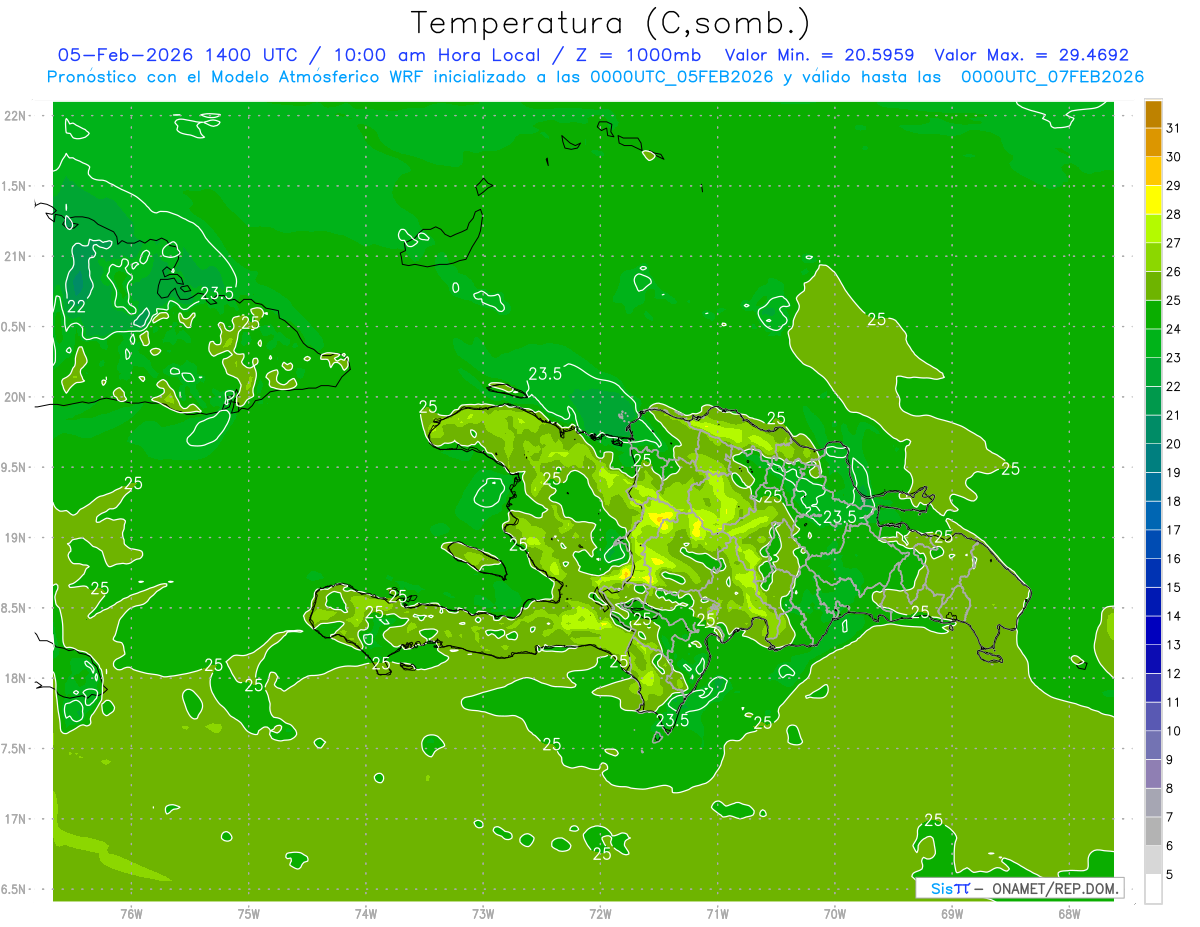Pick the color bar swatch between 25 and 26
1200x927 pixels.
[1153, 285]
